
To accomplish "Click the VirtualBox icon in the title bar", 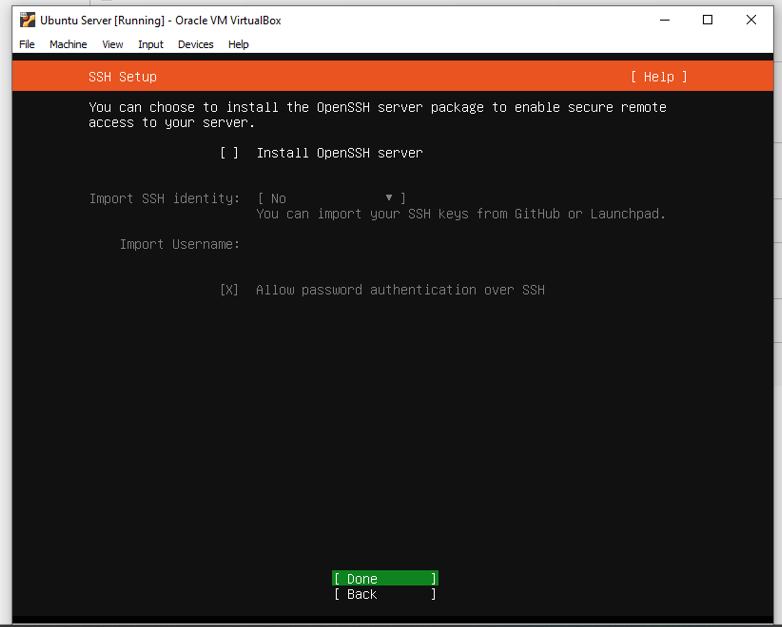I will coord(28,20).
